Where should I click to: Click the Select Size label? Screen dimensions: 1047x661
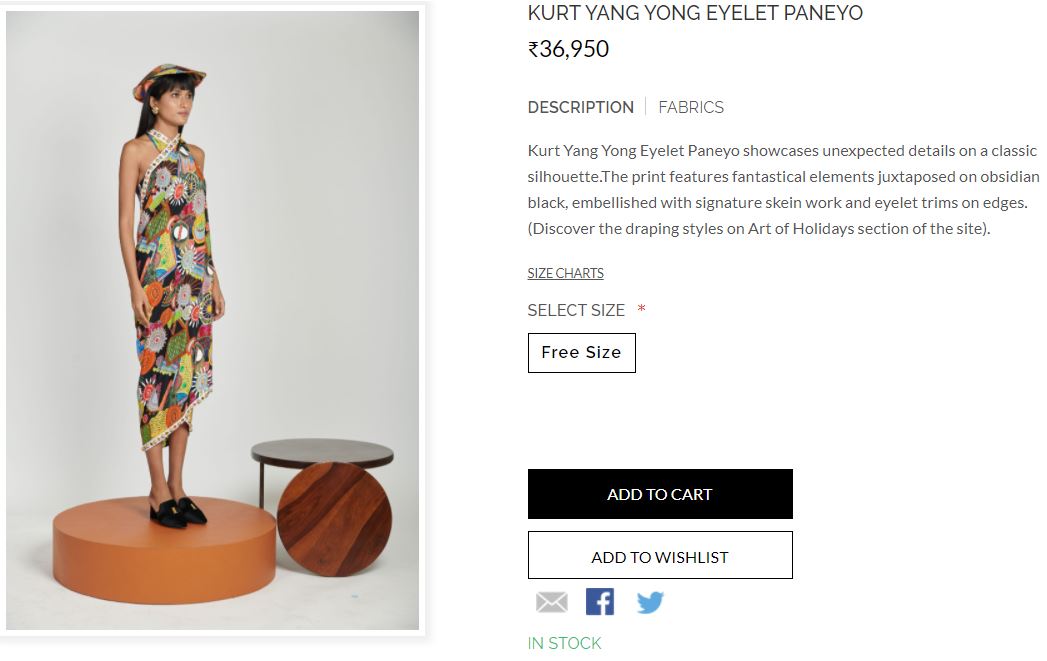click(x=576, y=310)
